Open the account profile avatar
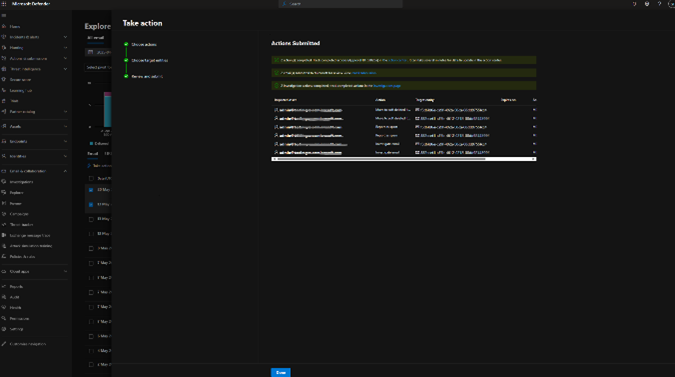Image resolution: width=675 pixels, height=377 pixels. (671, 4)
